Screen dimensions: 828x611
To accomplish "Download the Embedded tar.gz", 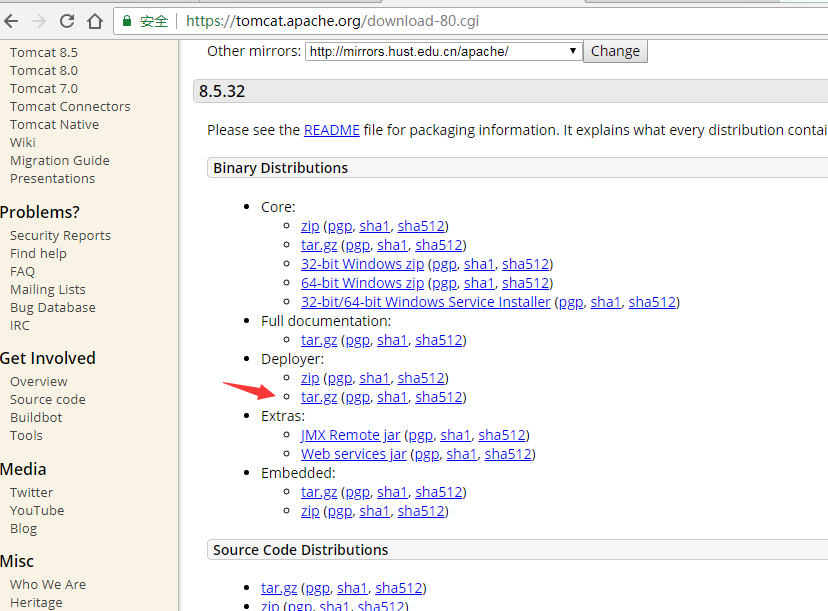I will pos(319,492).
